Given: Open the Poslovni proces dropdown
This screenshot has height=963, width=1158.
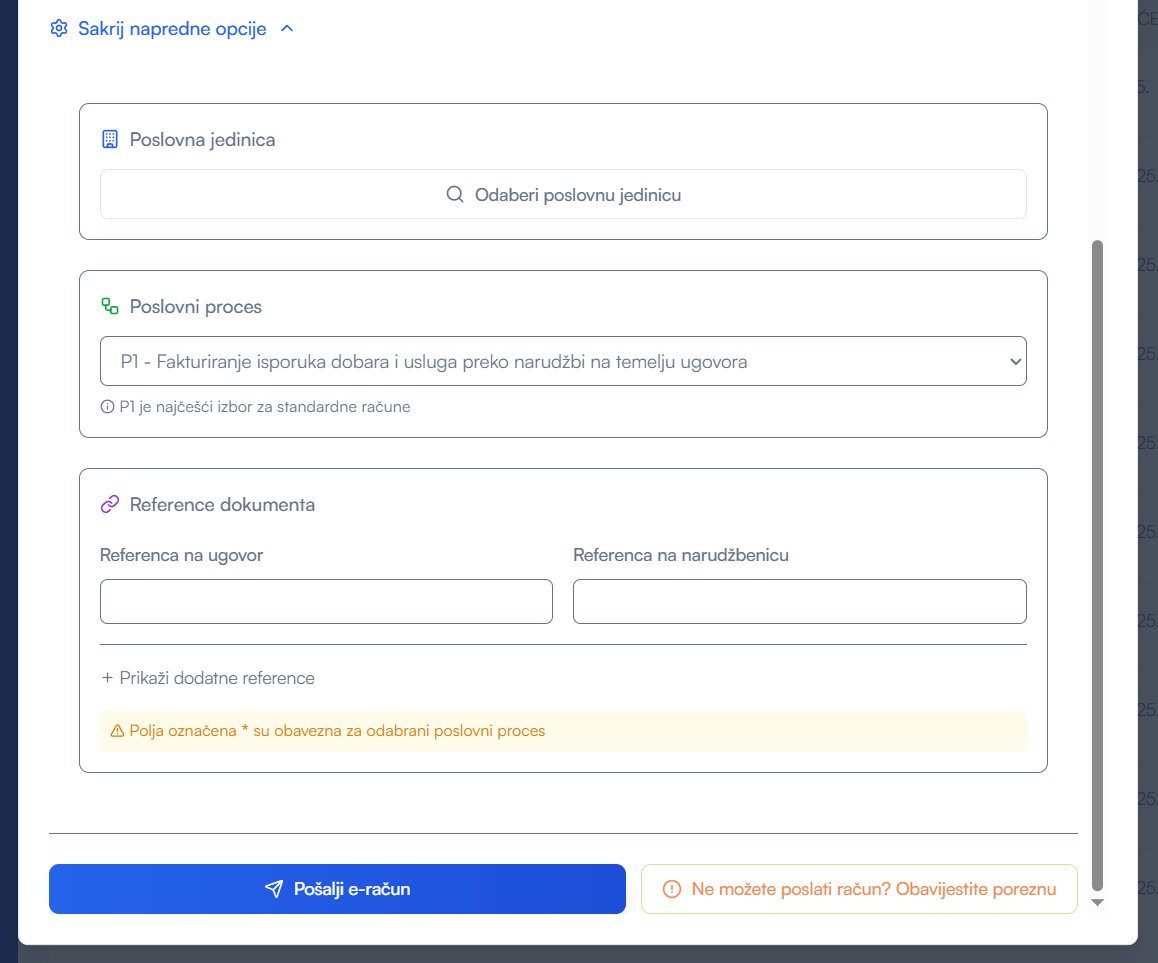Looking at the screenshot, I should point(563,361).
